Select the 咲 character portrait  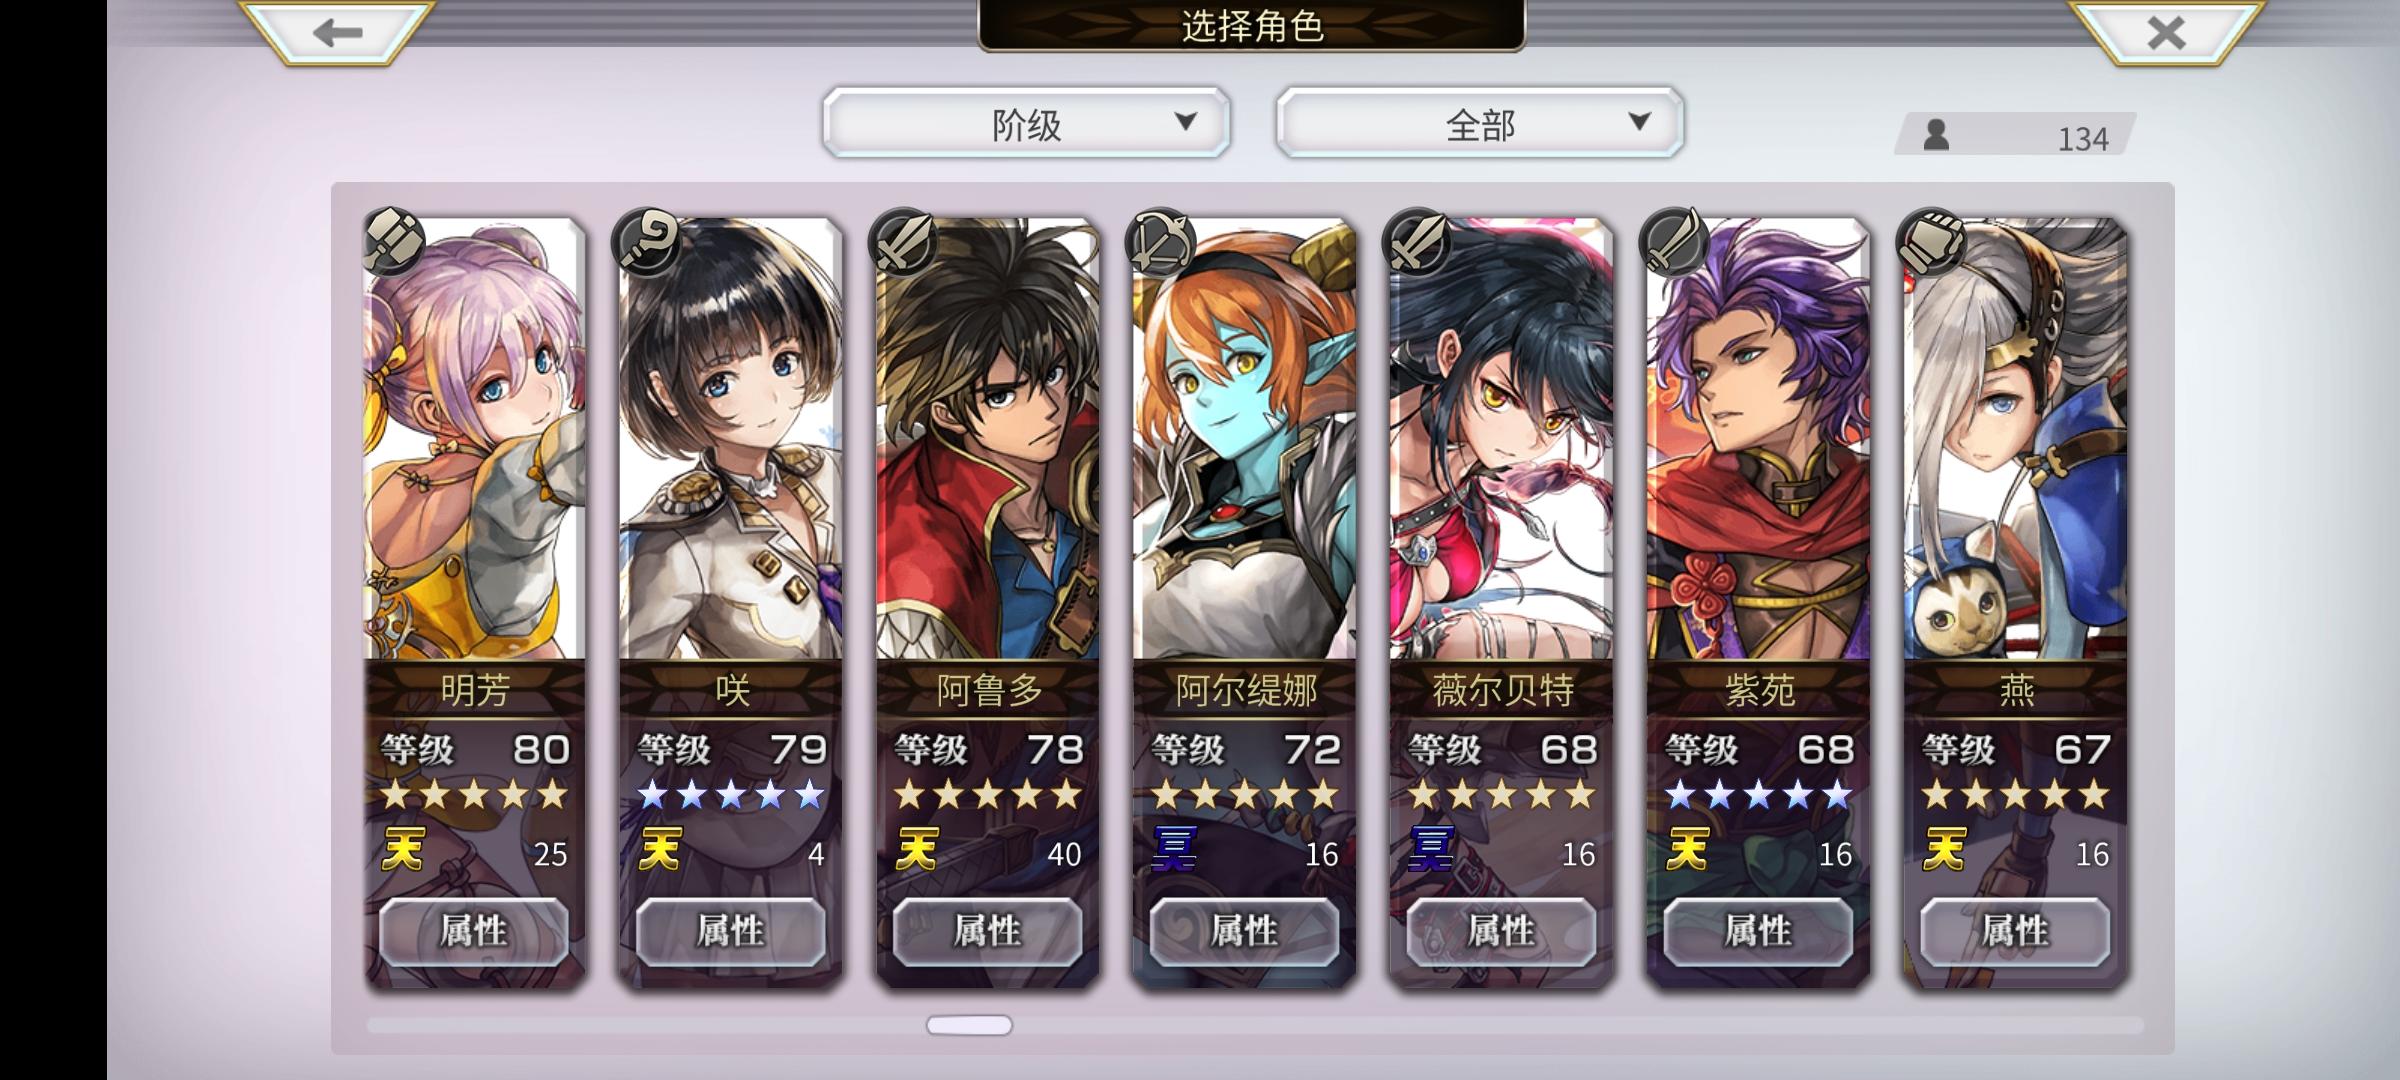731,440
